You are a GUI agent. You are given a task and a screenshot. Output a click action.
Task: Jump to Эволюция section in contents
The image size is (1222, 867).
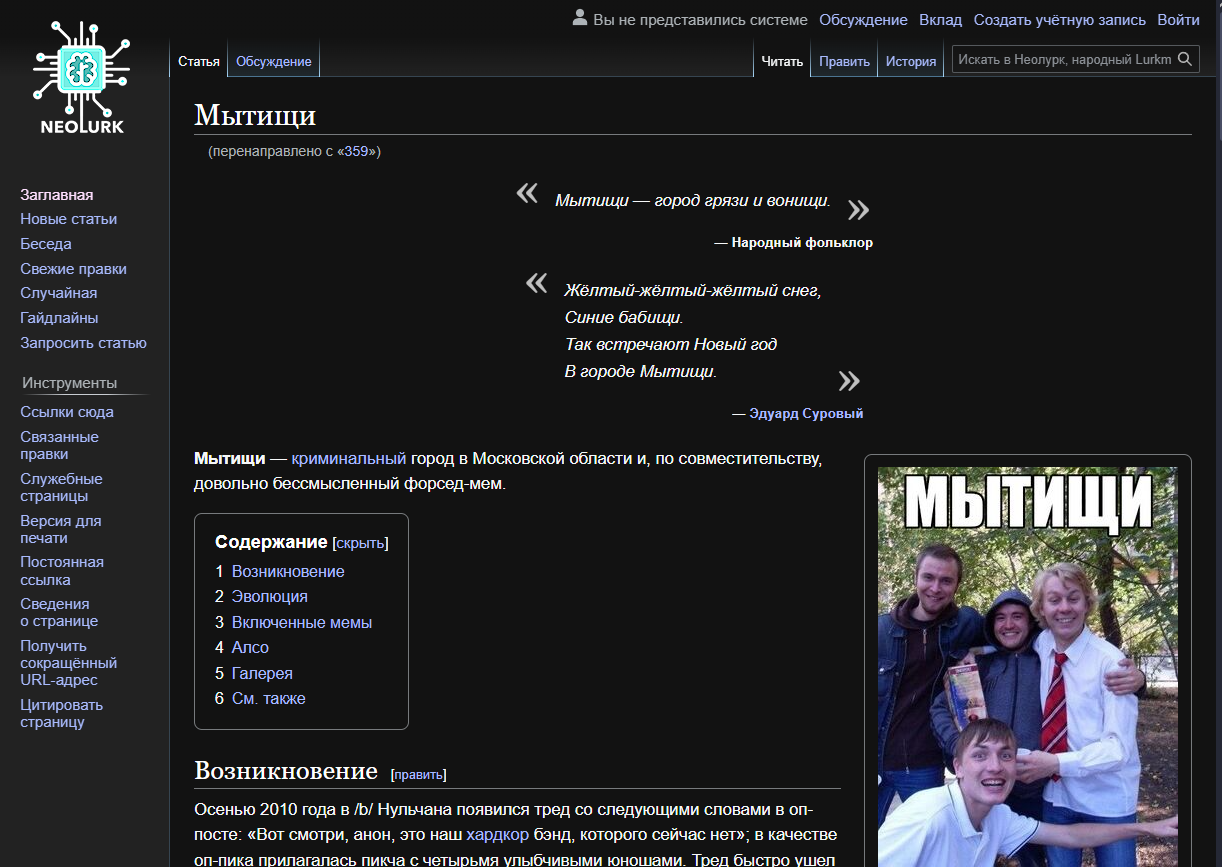(x=269, y=597)
